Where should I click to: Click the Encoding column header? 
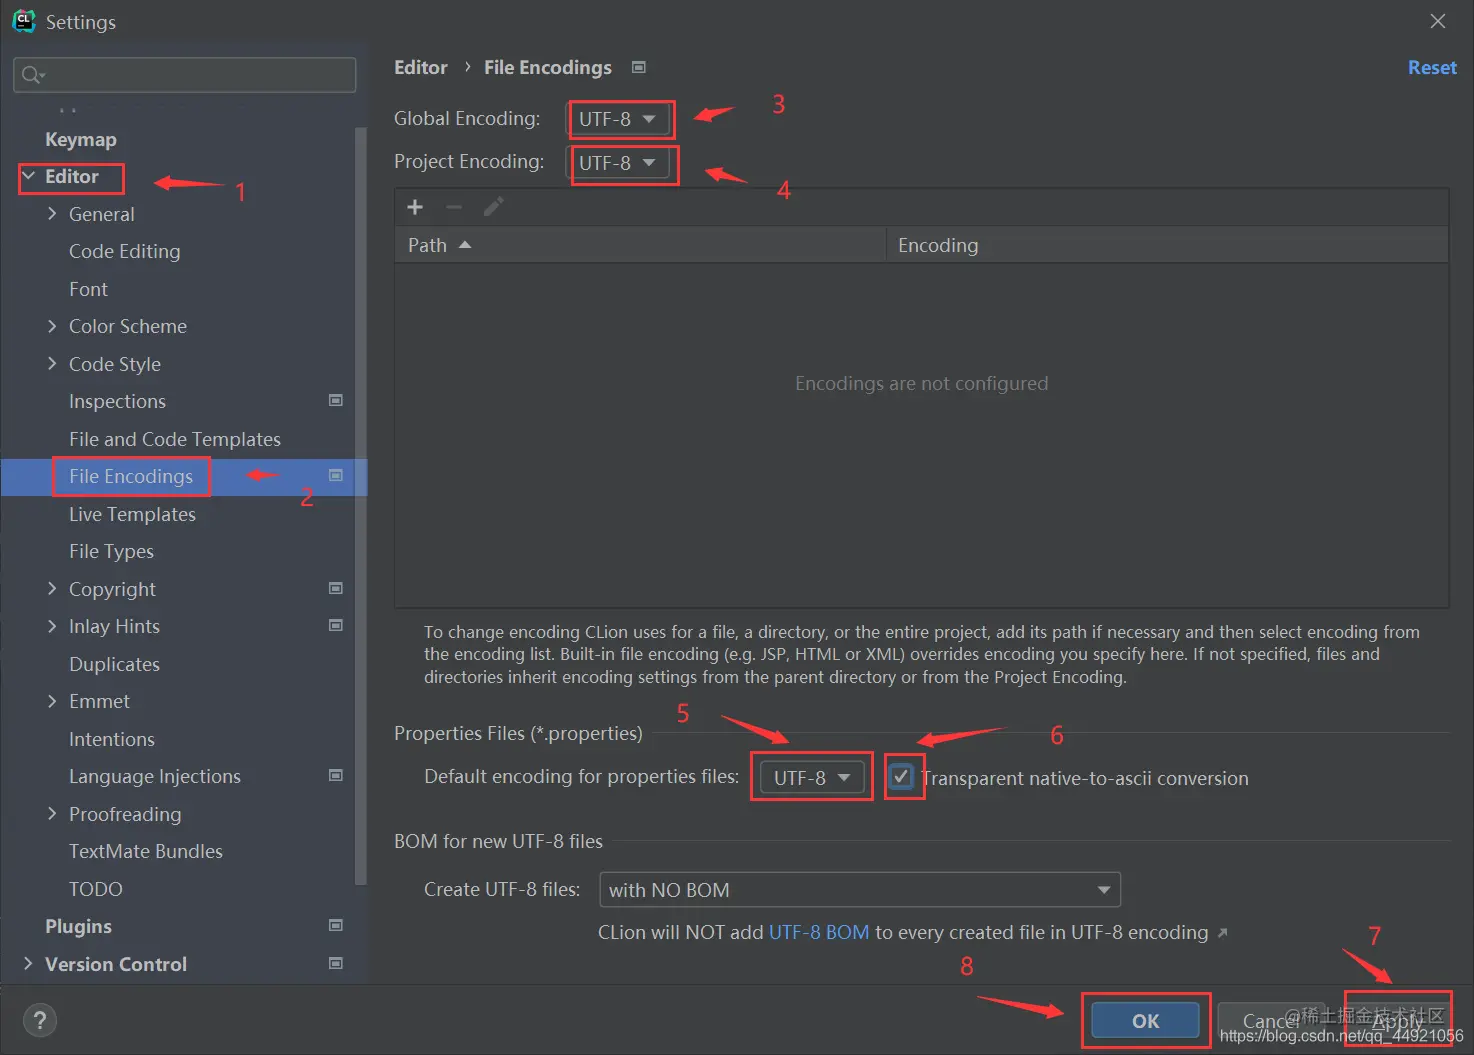[x=1167, y=245]
